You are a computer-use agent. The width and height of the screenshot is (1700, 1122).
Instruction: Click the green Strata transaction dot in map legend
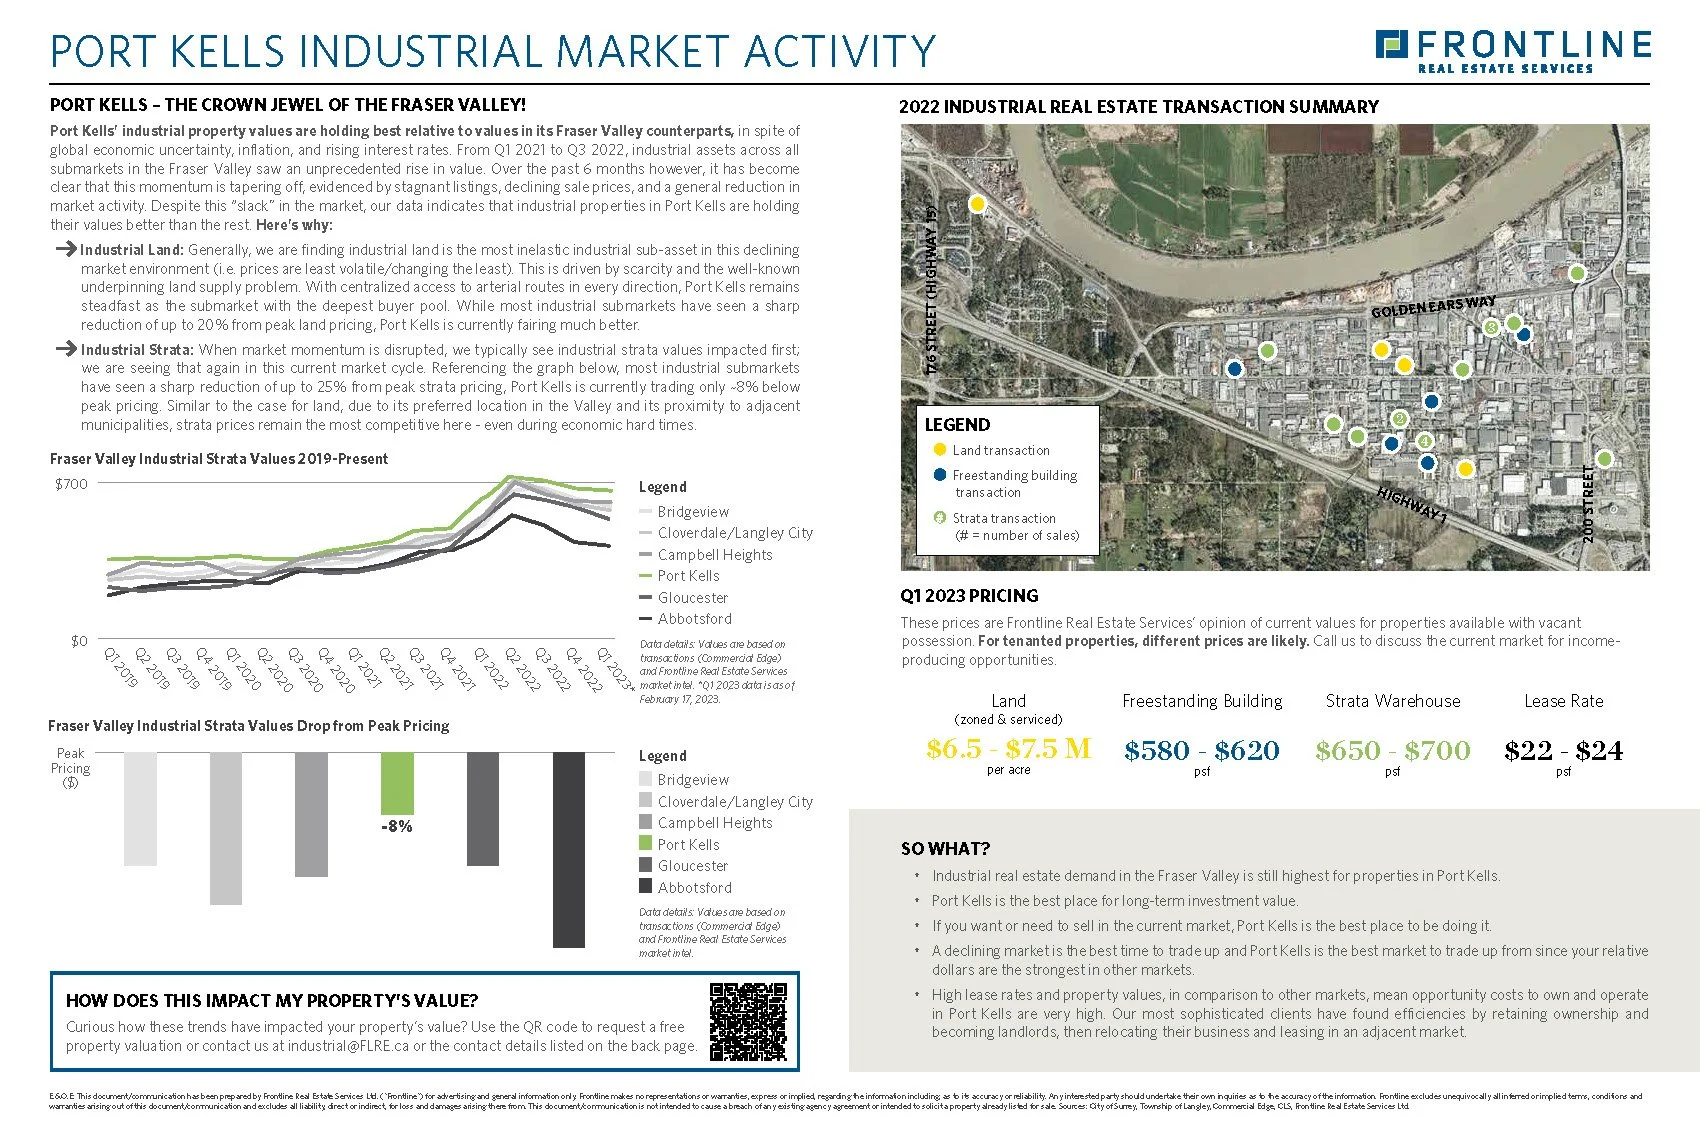939,518
